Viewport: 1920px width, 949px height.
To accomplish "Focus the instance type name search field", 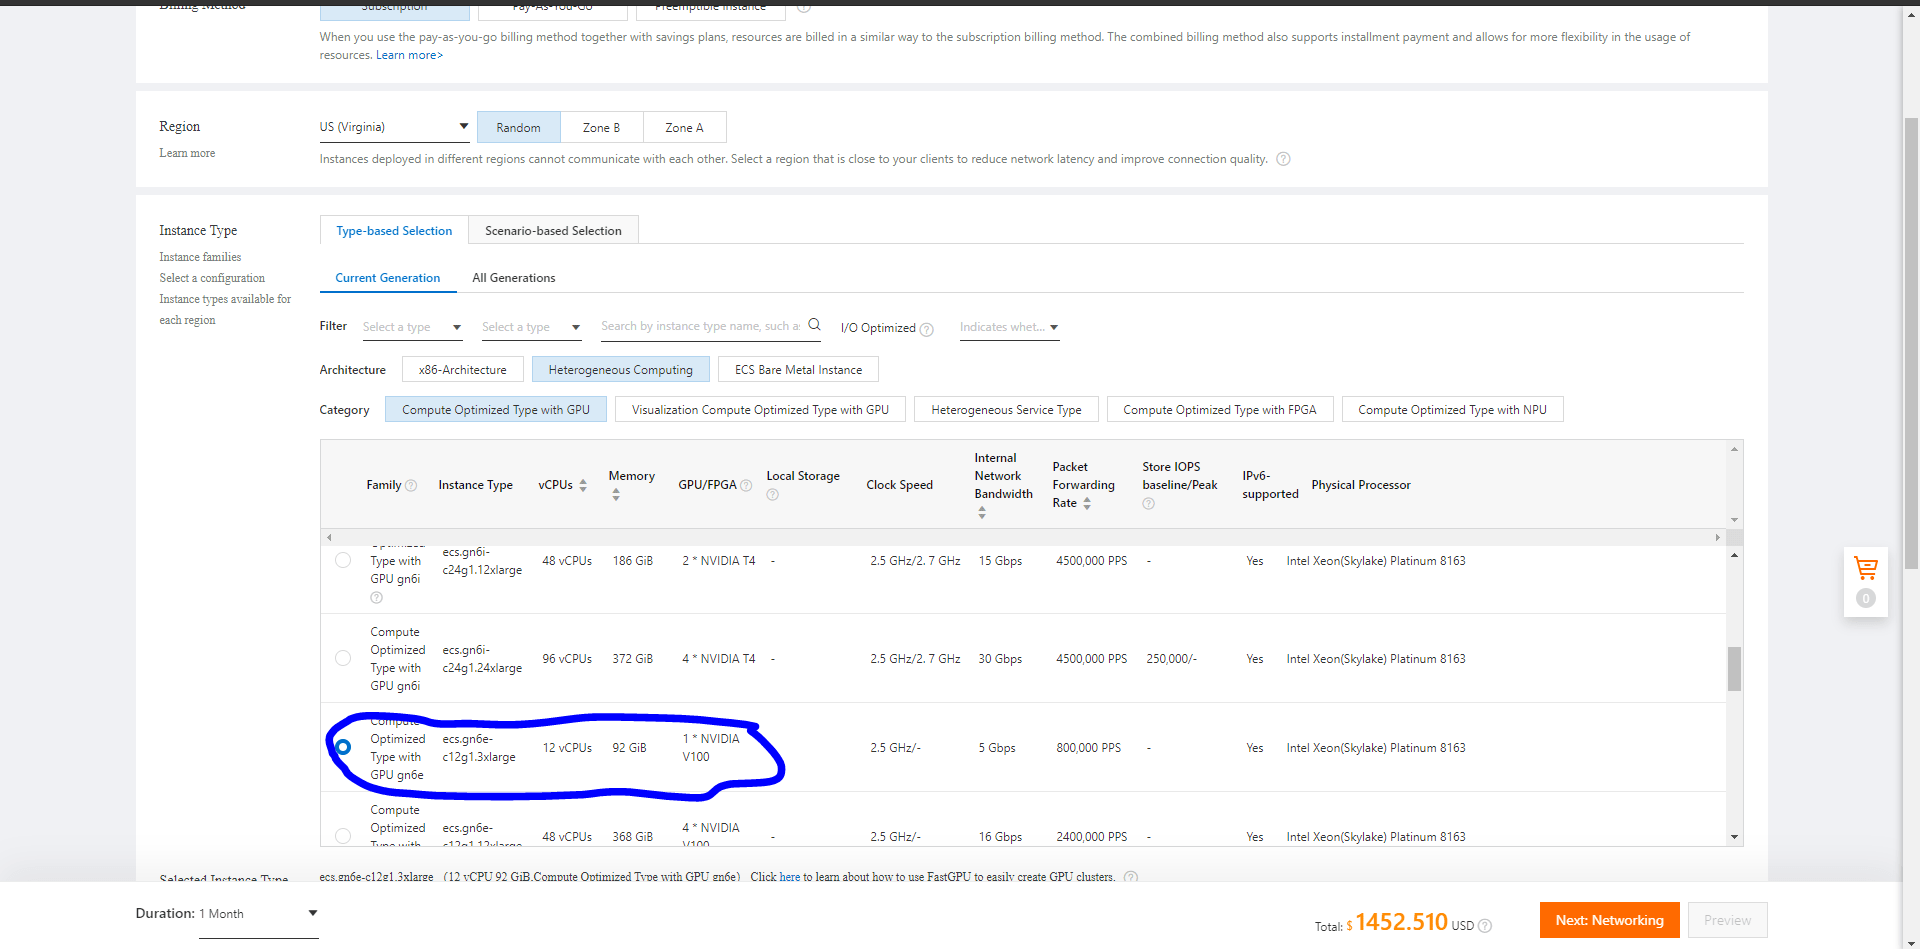I will 701,326.
